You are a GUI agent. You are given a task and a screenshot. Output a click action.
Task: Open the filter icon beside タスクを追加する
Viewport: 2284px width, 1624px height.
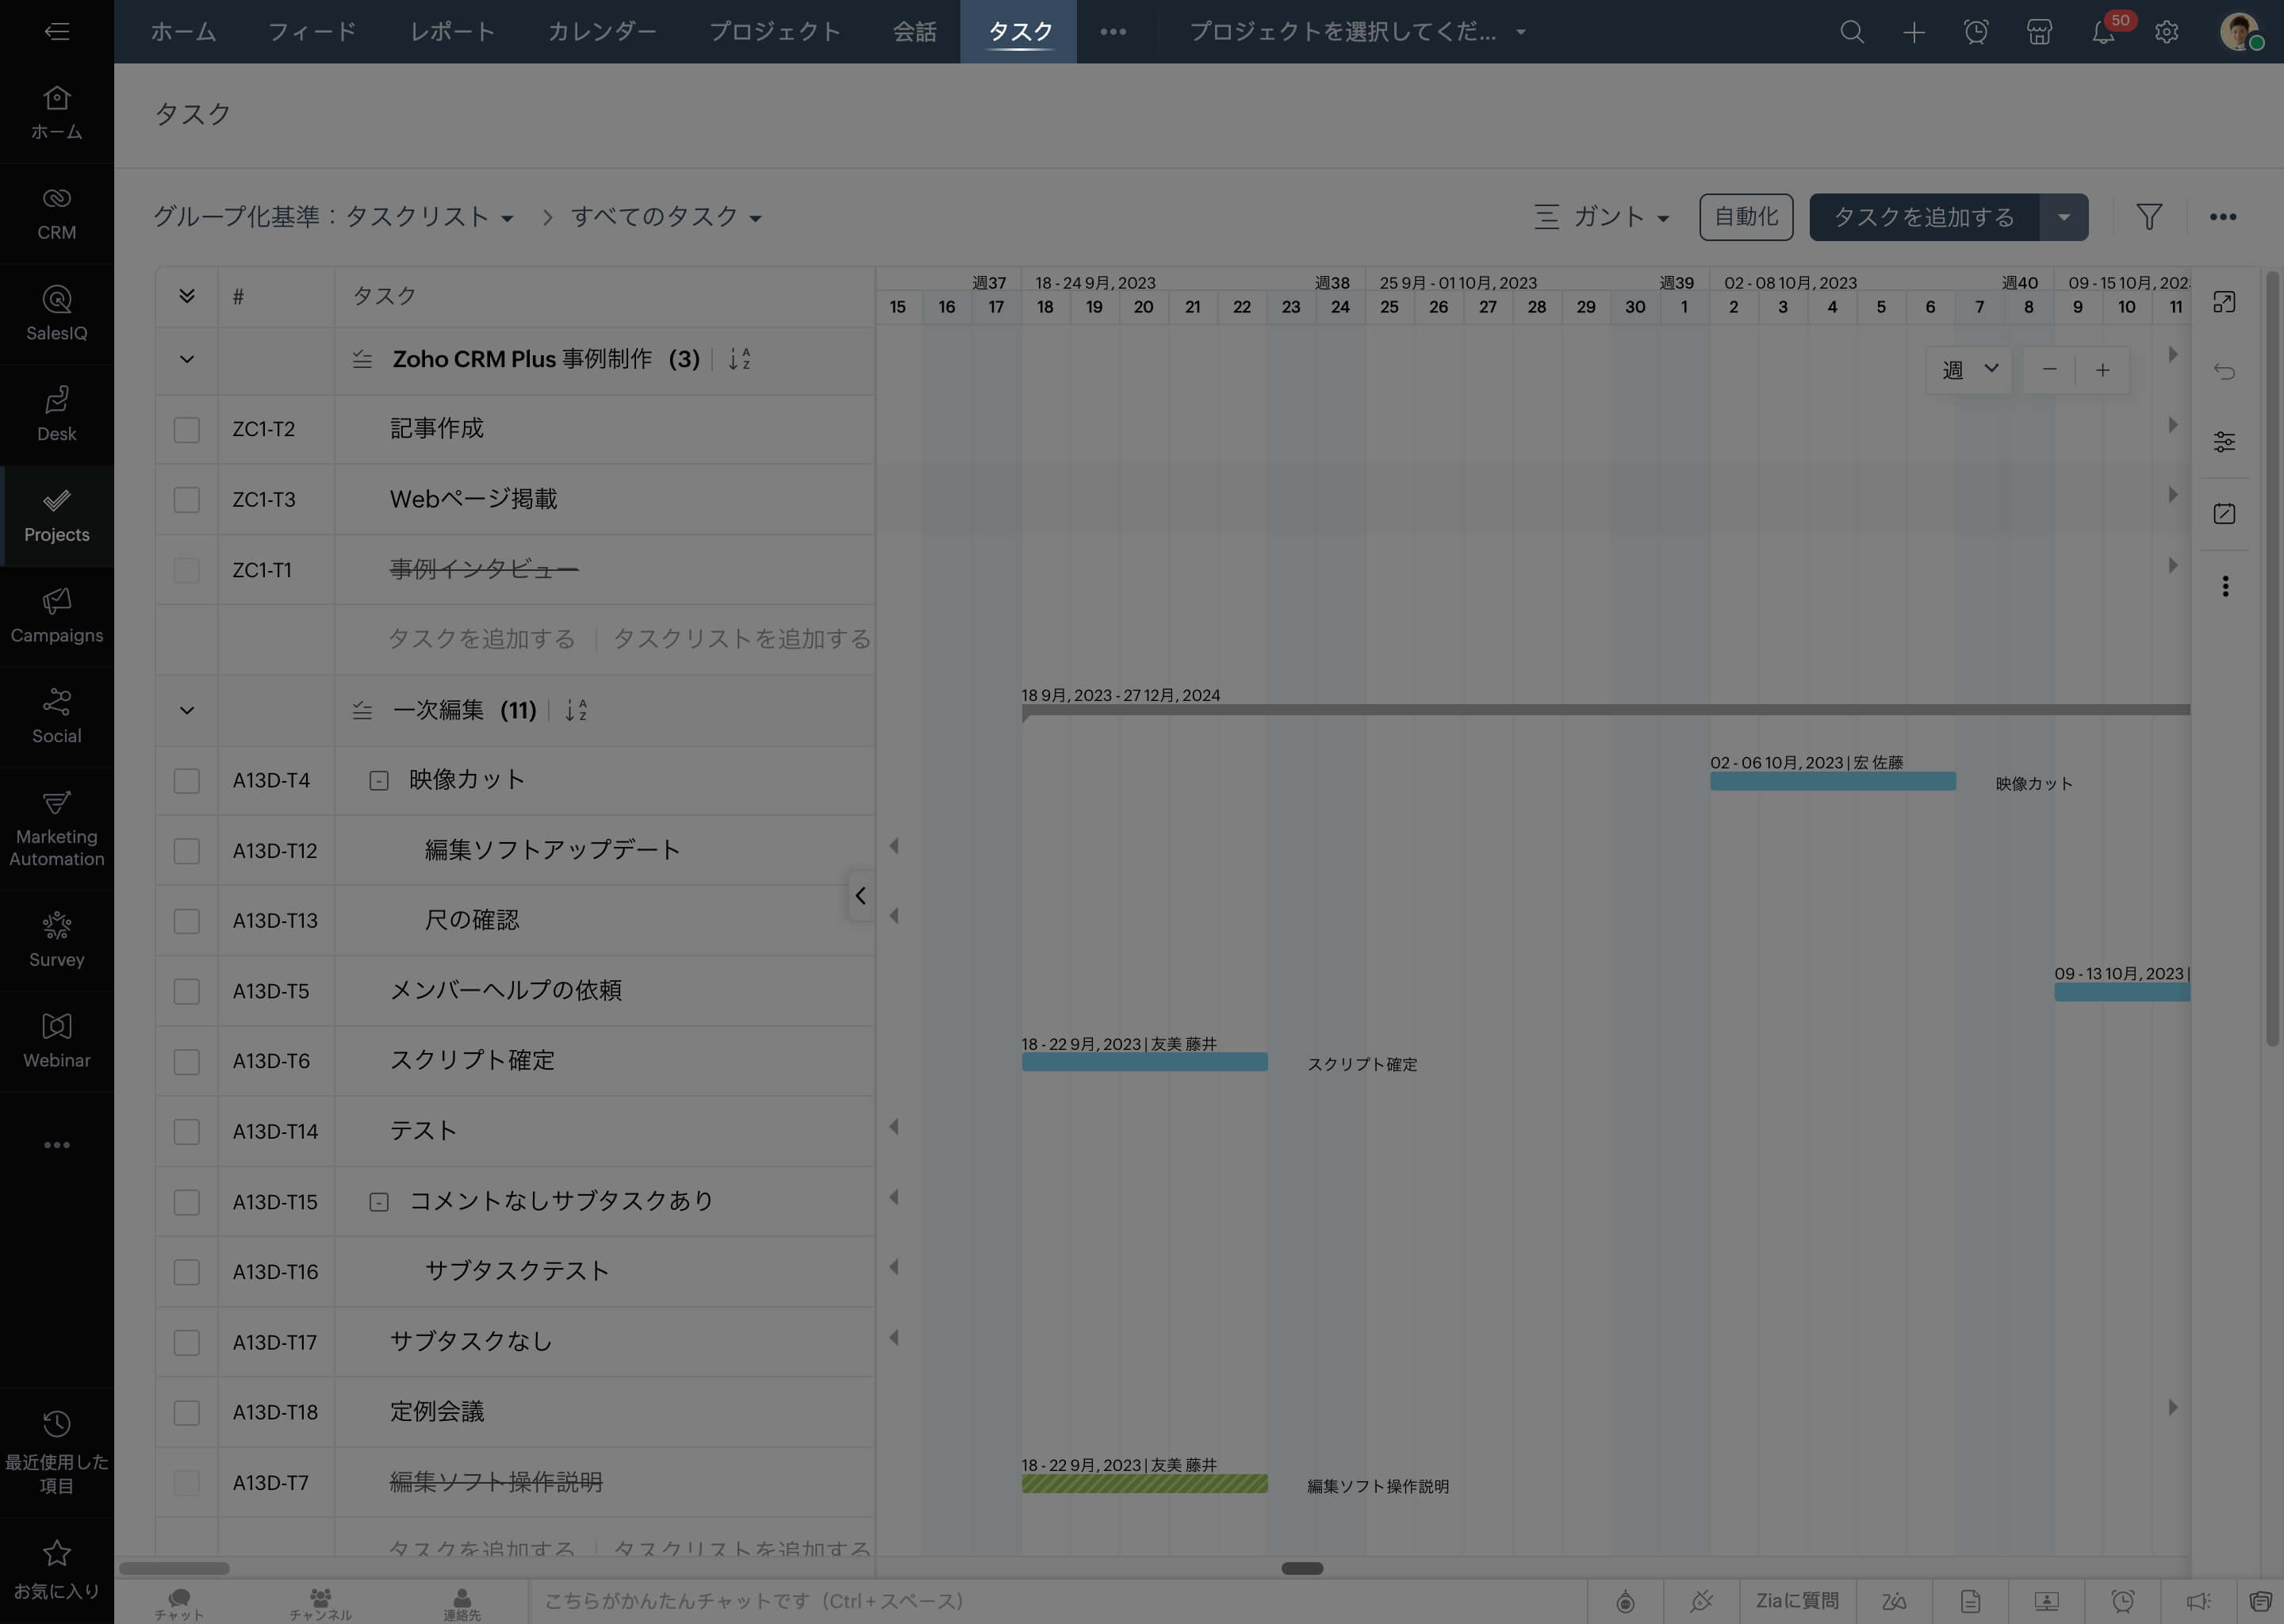(x=2150, y=216)
